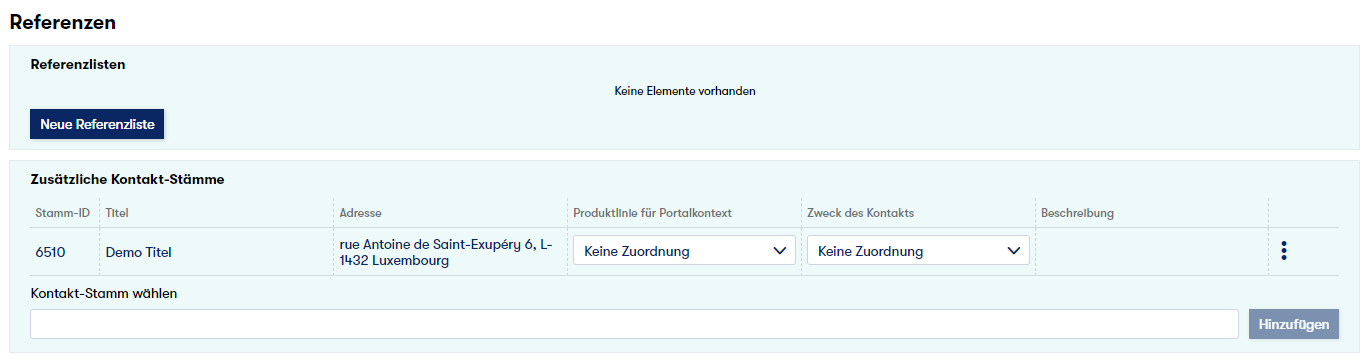Click the chevron arrow in Zweck dropdown
Viewport: 1364px width, 364px height.
1014,251
